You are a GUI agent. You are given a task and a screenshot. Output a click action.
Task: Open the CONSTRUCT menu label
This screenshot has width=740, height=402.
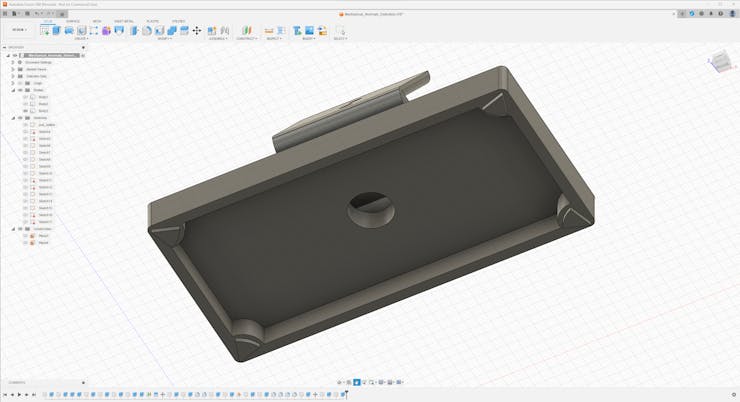click(247, 39)
